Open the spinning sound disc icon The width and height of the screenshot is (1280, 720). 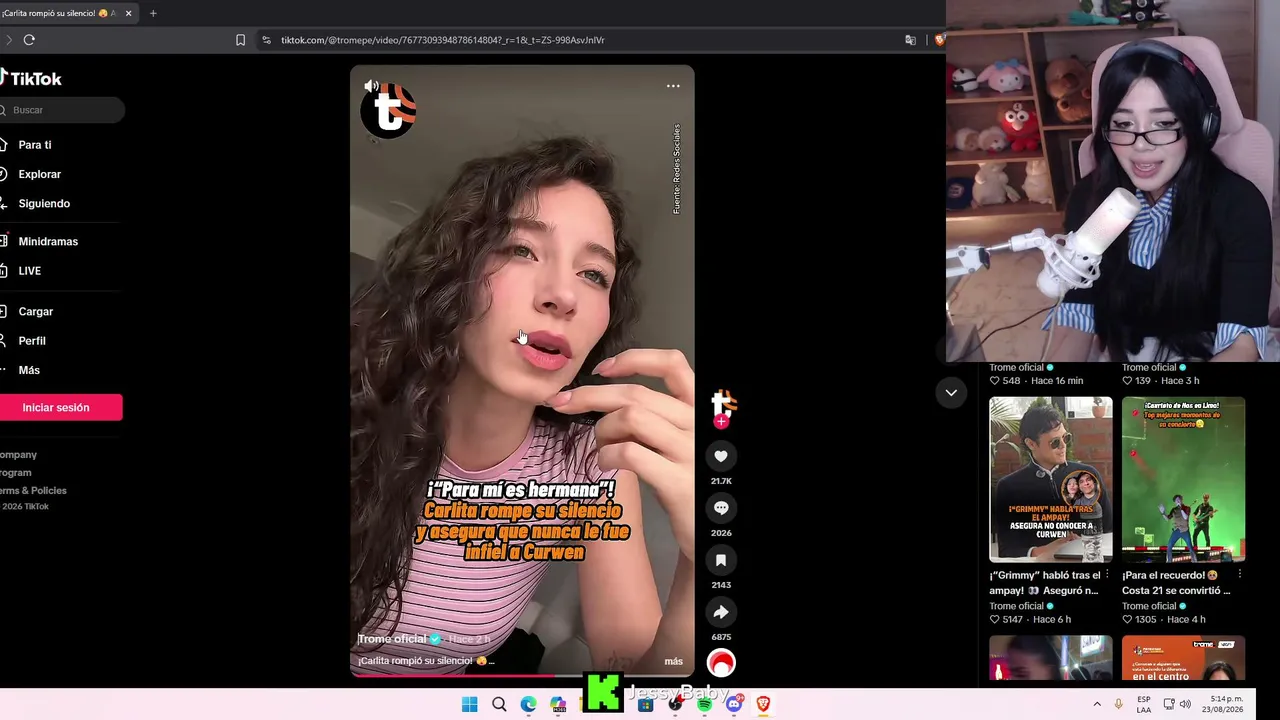721,663
